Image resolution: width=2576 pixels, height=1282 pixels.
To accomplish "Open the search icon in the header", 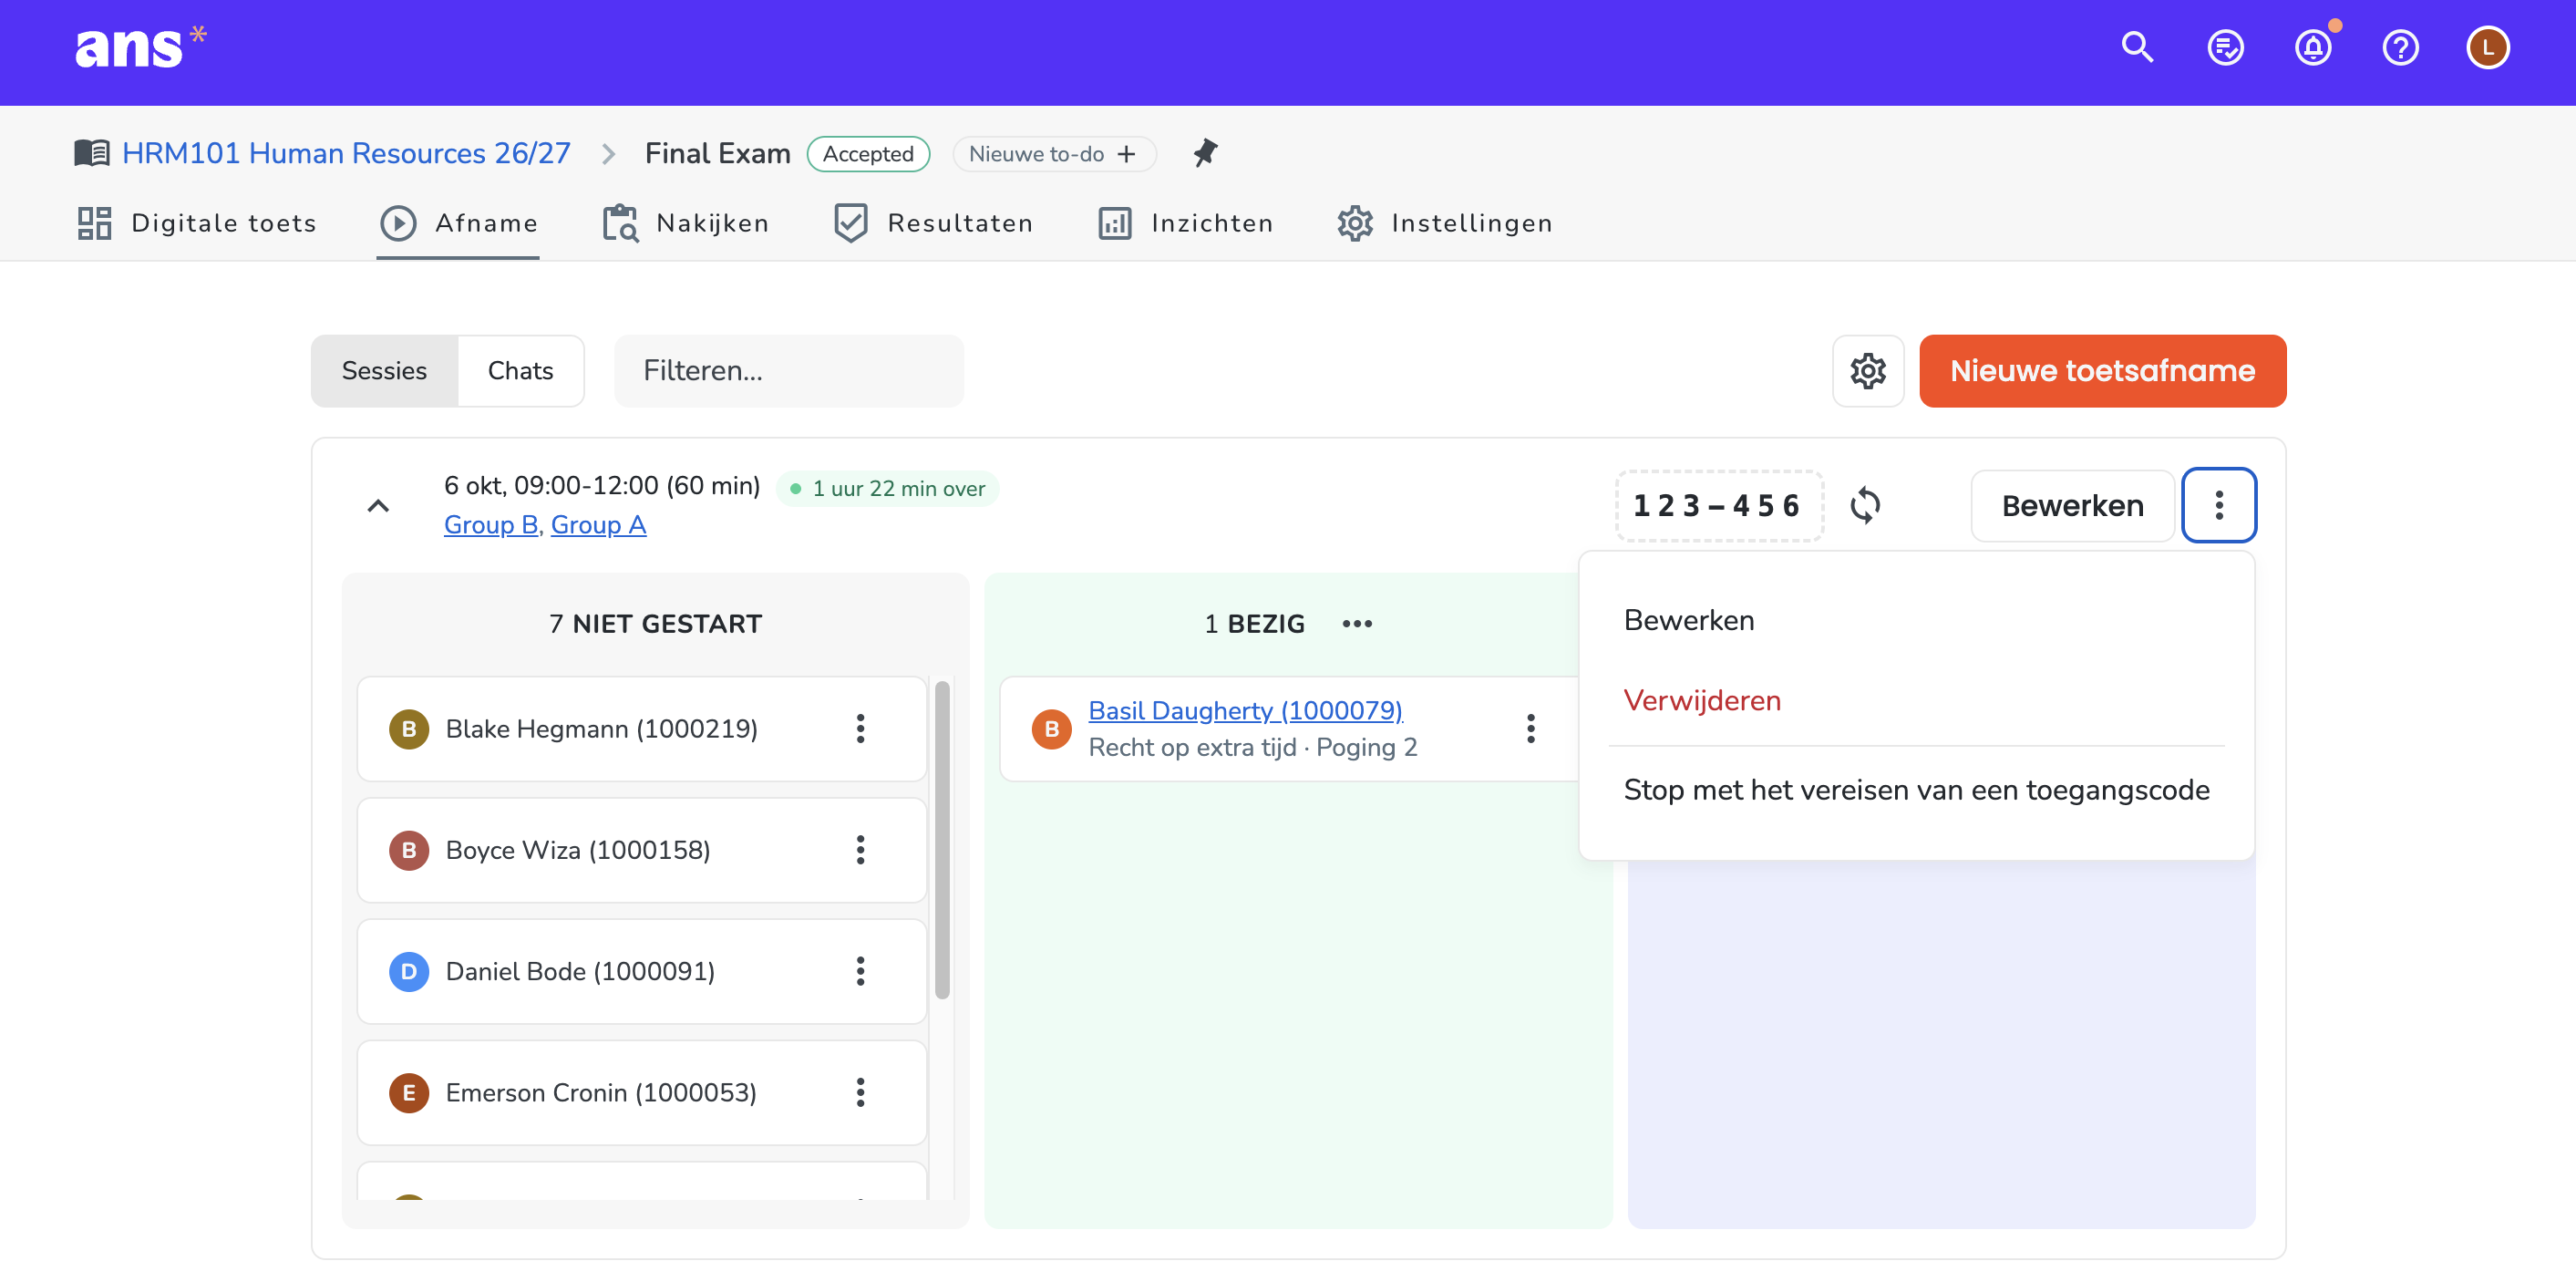I will 2137,47.
